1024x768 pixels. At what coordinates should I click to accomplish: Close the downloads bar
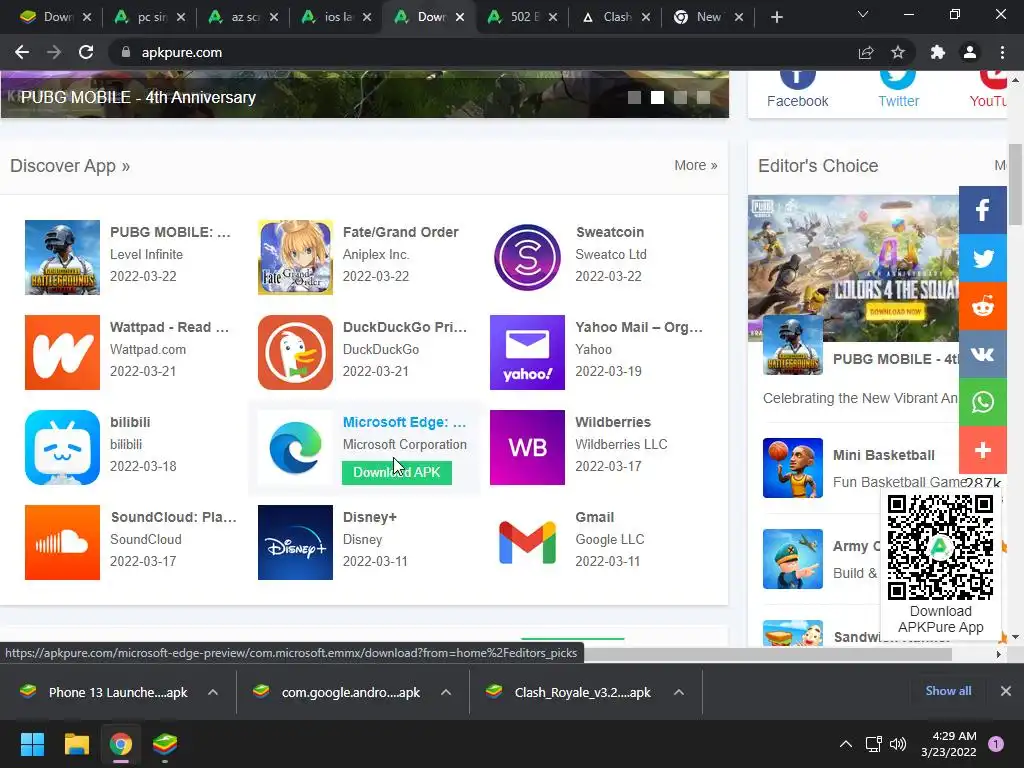[1006, 691]
